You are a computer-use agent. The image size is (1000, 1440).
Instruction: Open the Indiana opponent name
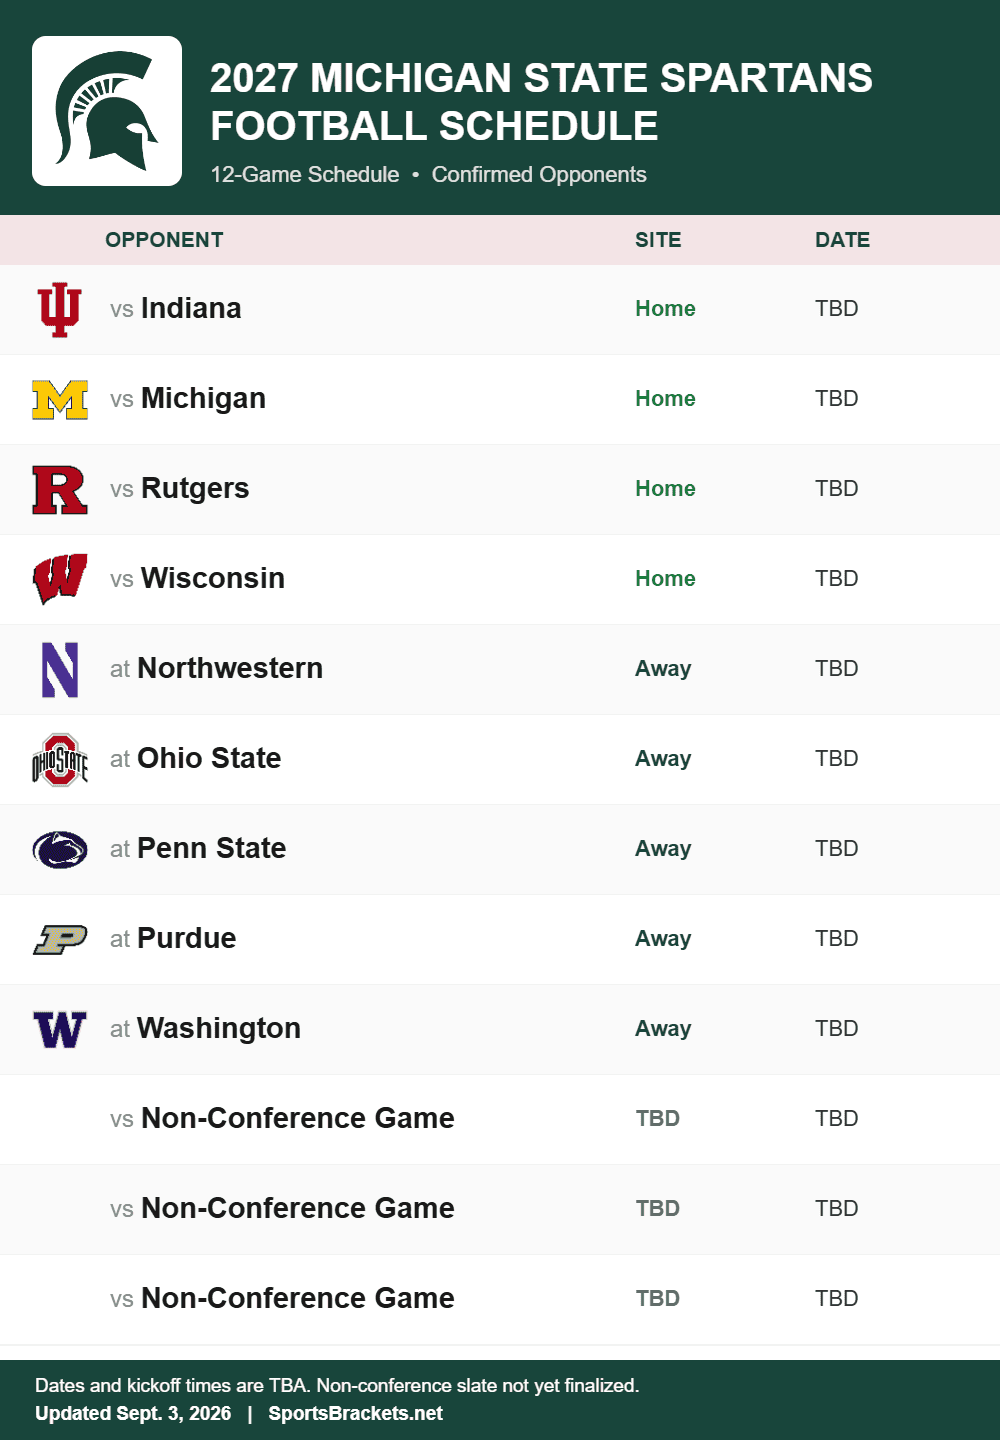(191, 308)
